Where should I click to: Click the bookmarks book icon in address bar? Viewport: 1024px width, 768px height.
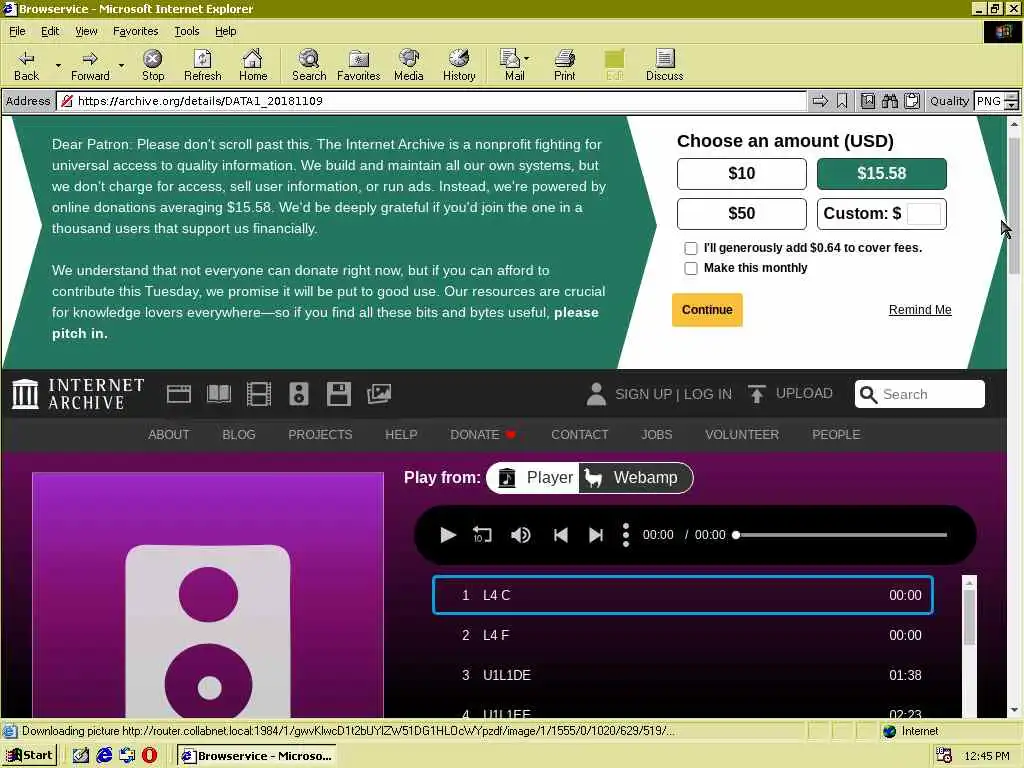pyautogui.click(x=867, y=101)
